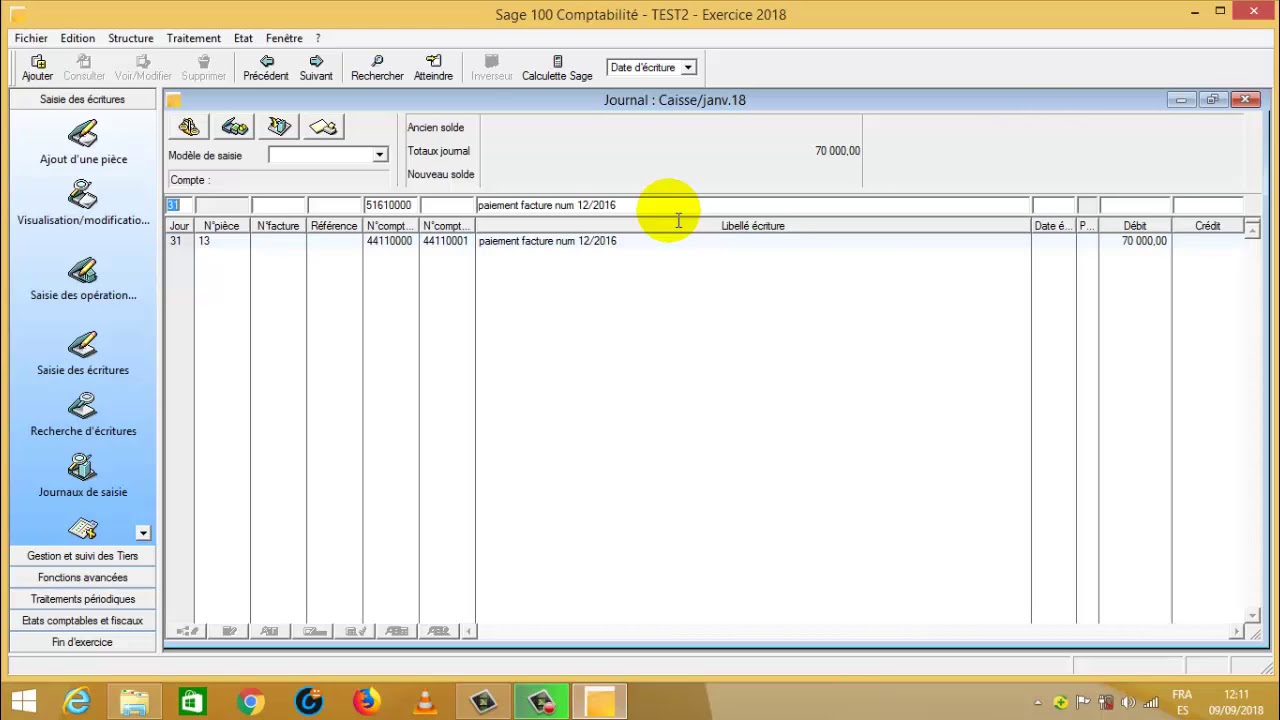The image size is (1280, 720).
Task: Open Gestion et suivi des Tiers panel
Action: pyautogui.click(x=82, y=556)
